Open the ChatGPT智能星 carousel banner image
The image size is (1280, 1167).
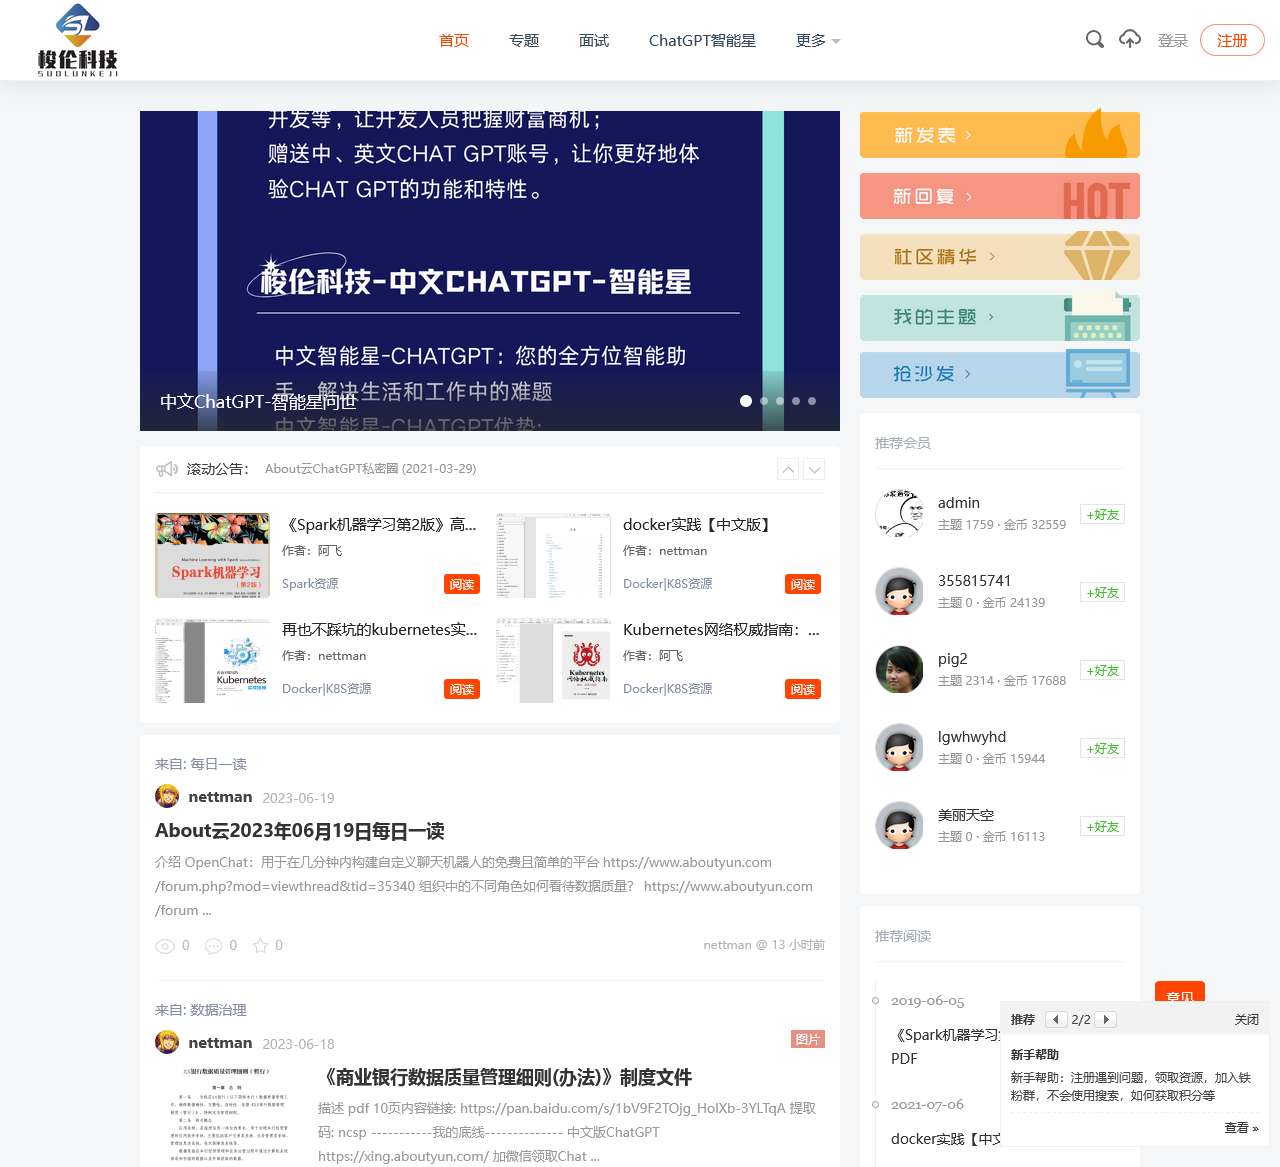pos(490,271)
